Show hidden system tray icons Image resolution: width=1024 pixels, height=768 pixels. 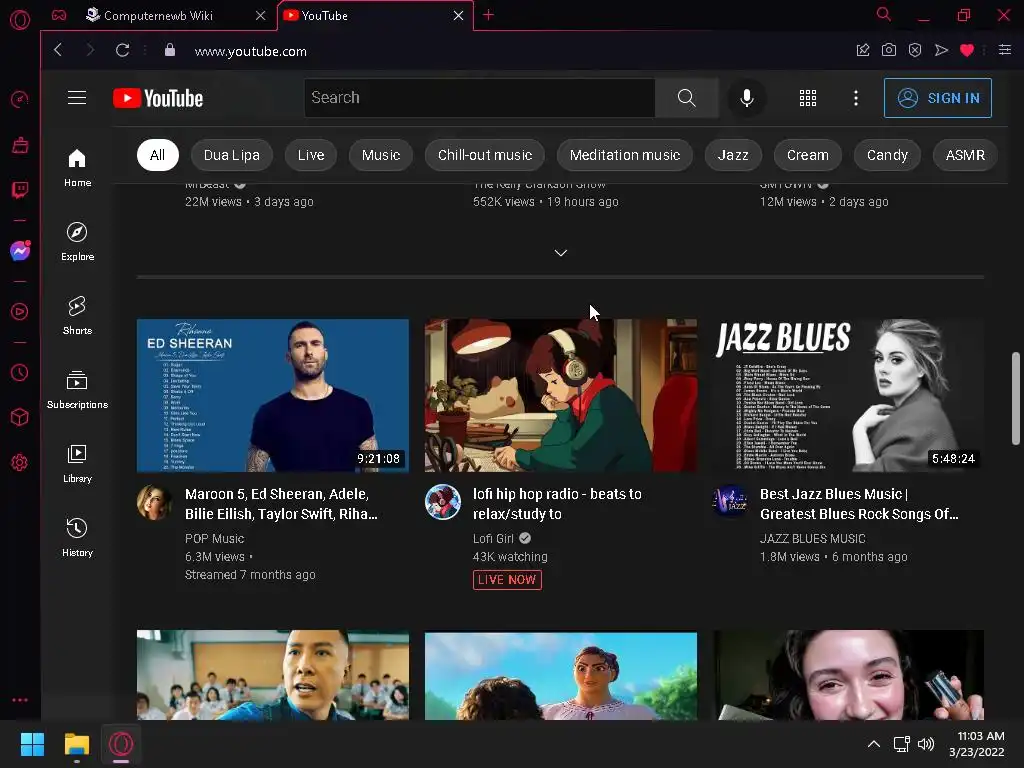873,744
